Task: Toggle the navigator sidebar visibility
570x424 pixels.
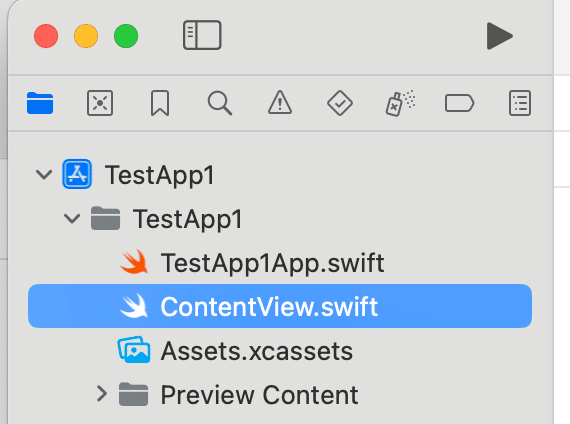Action: pyautogui.click(x=202, y=35)
